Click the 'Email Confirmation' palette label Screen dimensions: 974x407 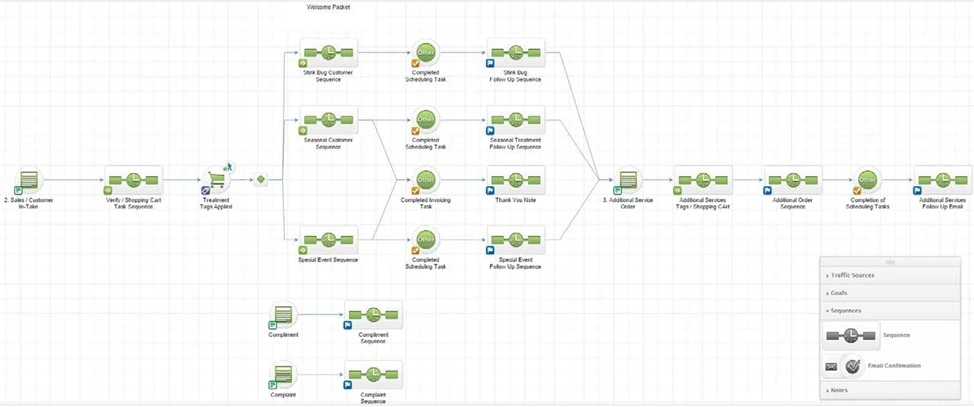pos(894,366)
